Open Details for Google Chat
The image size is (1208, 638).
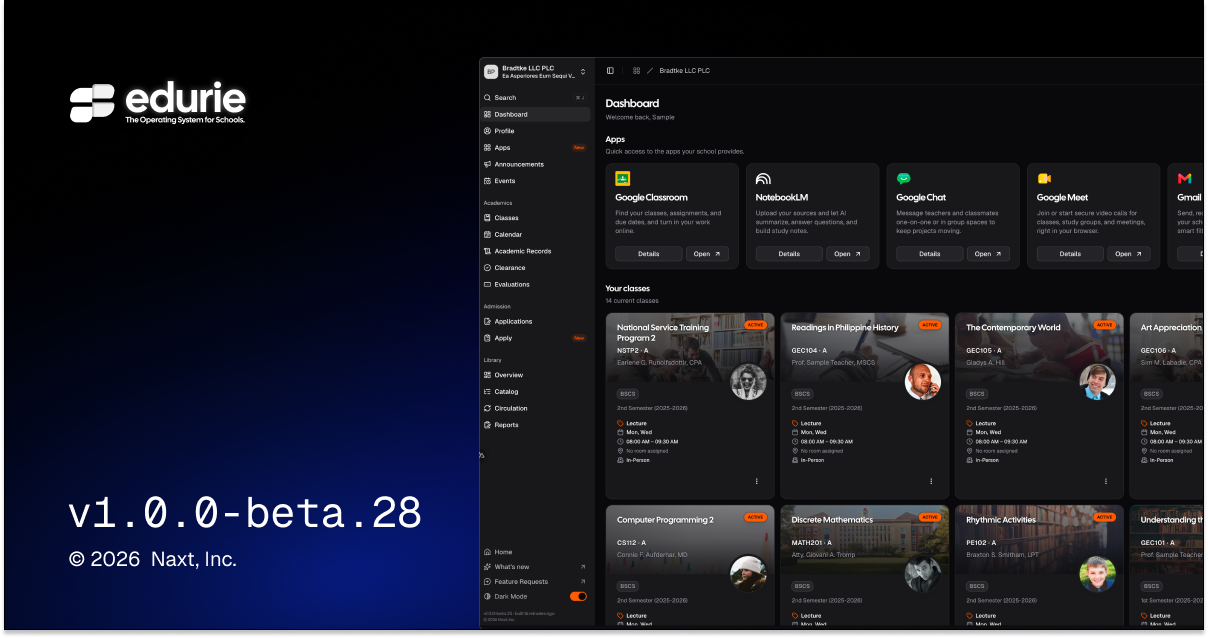(x=930, y=254)
